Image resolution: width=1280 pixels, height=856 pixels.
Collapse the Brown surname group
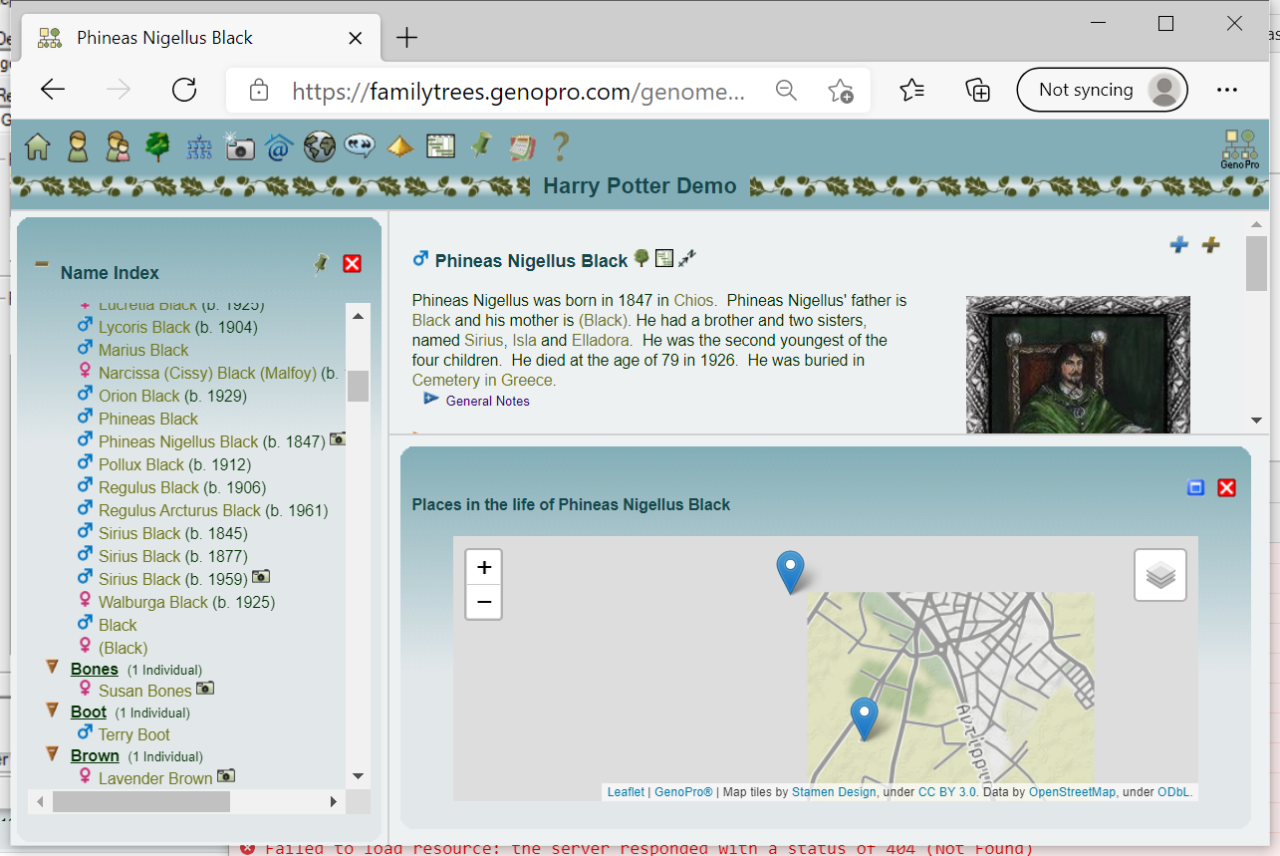pyautogui.click(x=53, y=754)
